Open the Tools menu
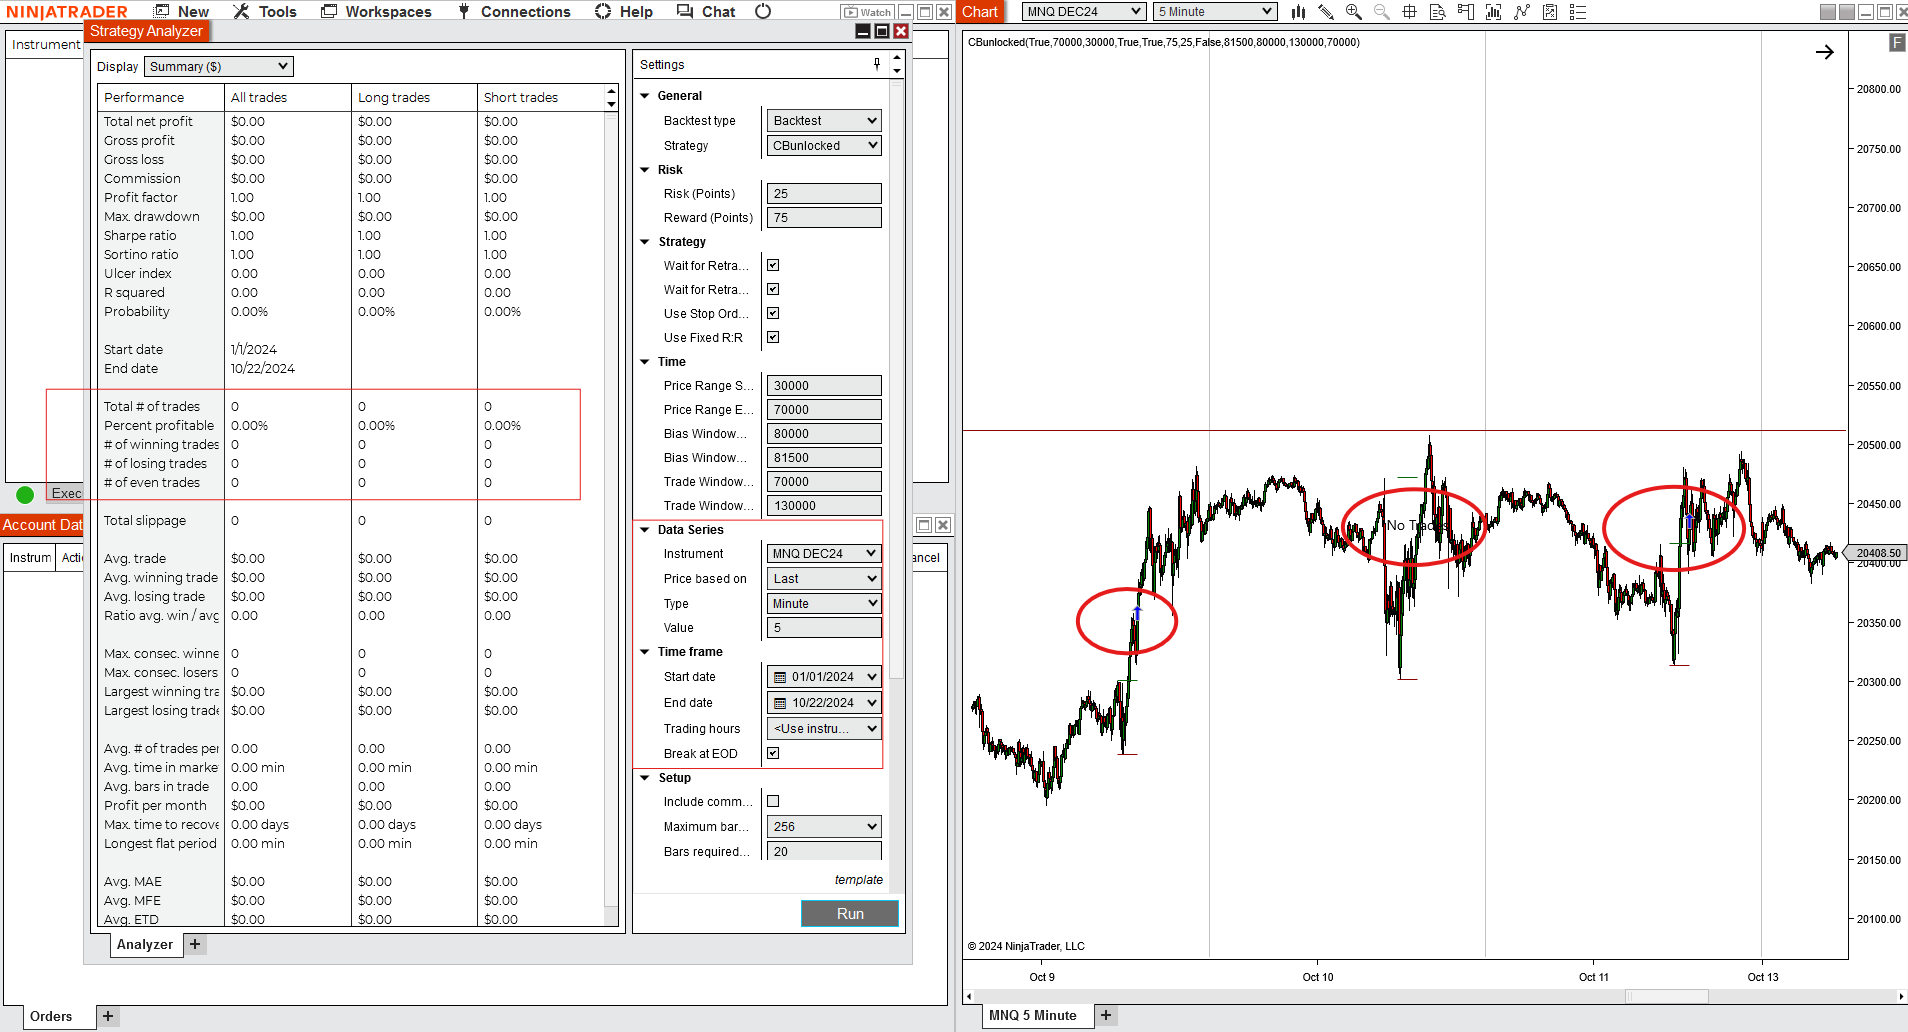The height and width of the screenshot is (1032, 1908). [x=265, y=12]
